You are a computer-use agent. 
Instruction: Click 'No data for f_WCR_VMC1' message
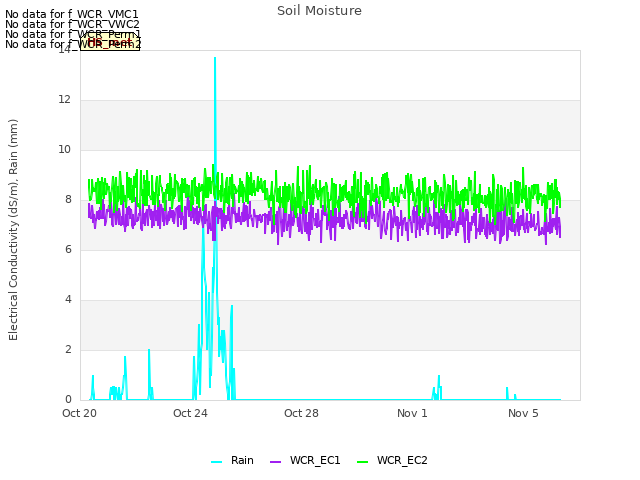pos(72,14)
